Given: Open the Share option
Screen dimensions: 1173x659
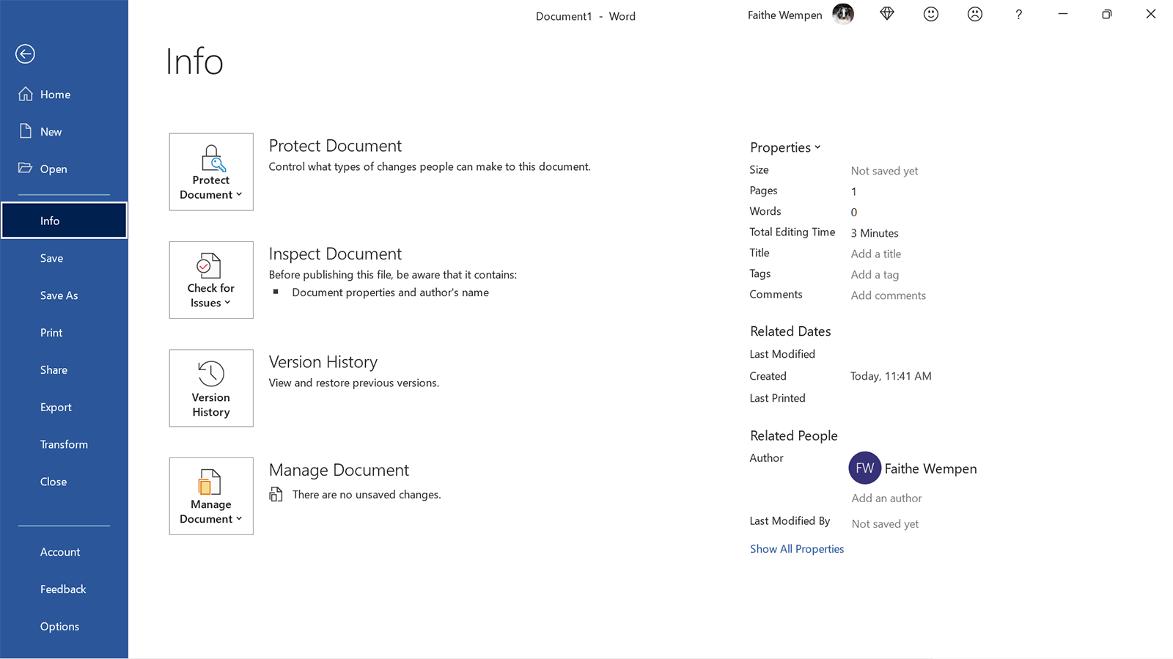Looking at the screenshot, I should (64, 370).
